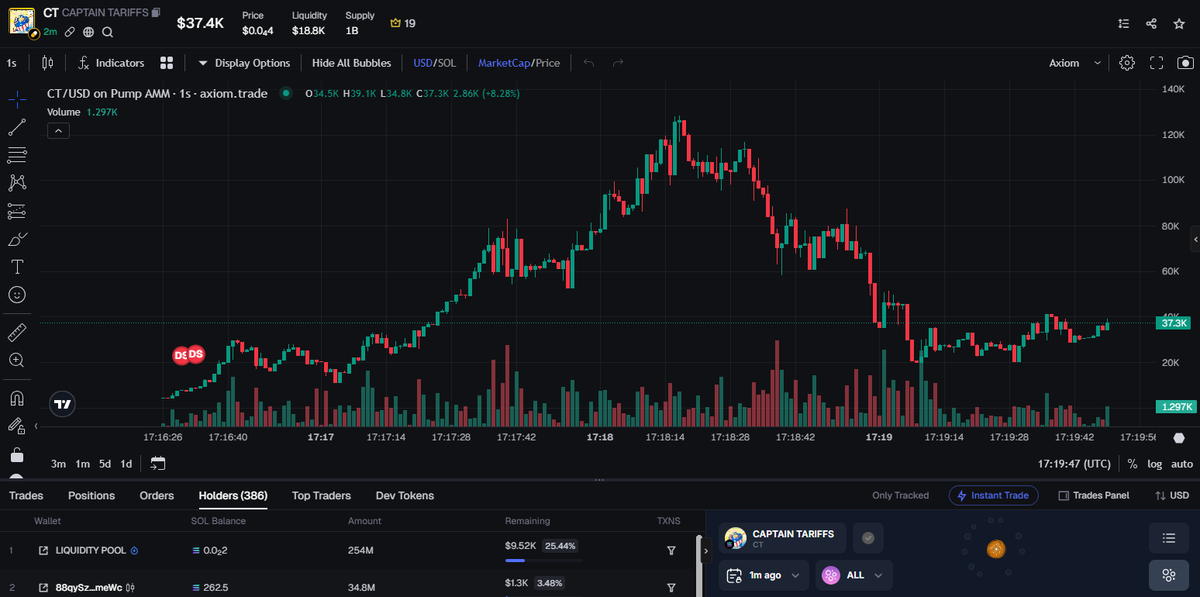Open the Indicators menu
The image size is (1200, 597).
[x=111, y=63]
